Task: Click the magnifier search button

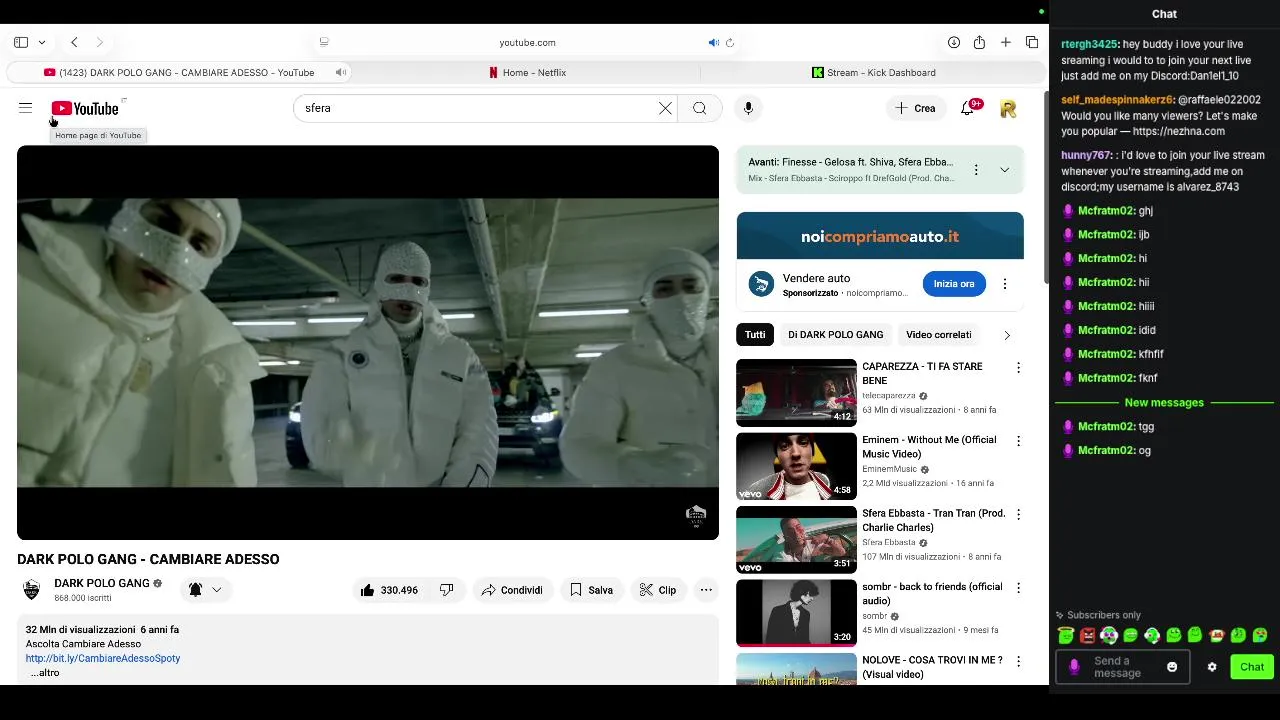Action: click(700, 108)
